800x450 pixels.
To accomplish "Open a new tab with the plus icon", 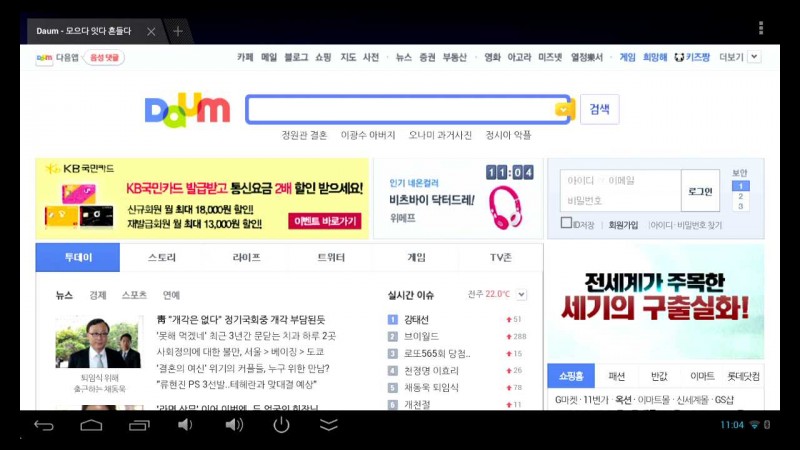I will 178,31.
